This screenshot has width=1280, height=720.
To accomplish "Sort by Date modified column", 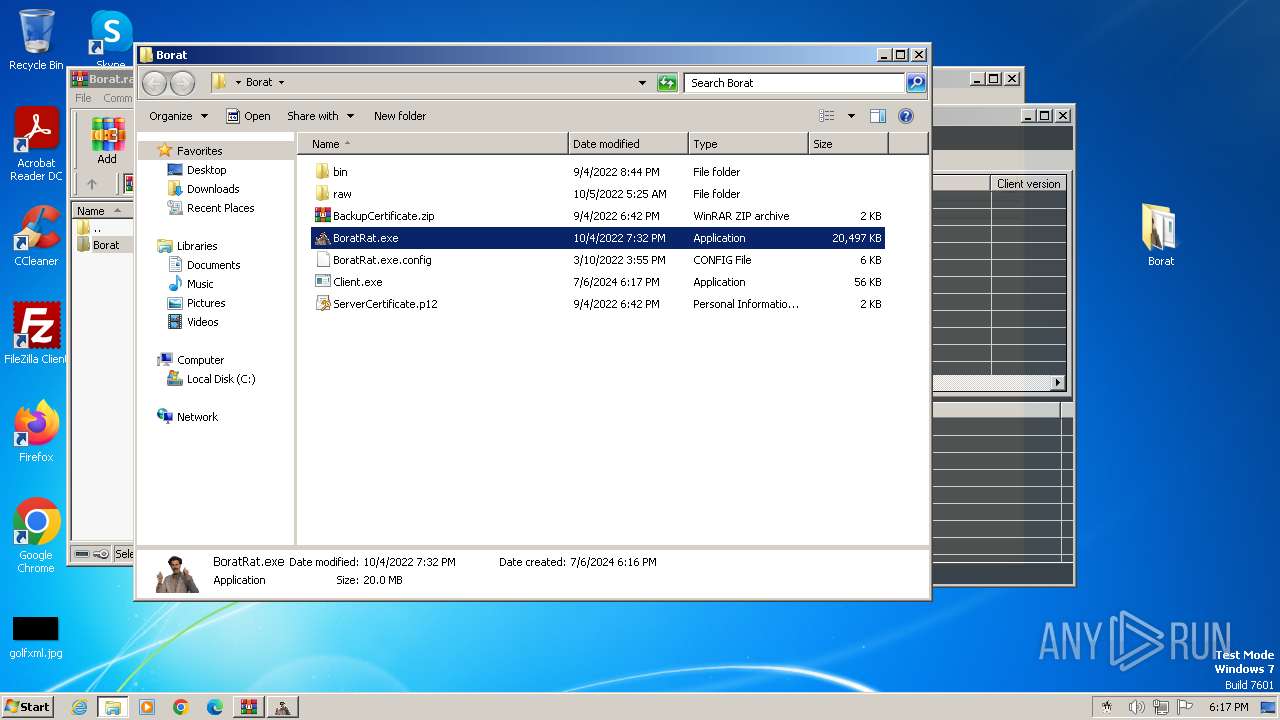I will coord(628,144).
